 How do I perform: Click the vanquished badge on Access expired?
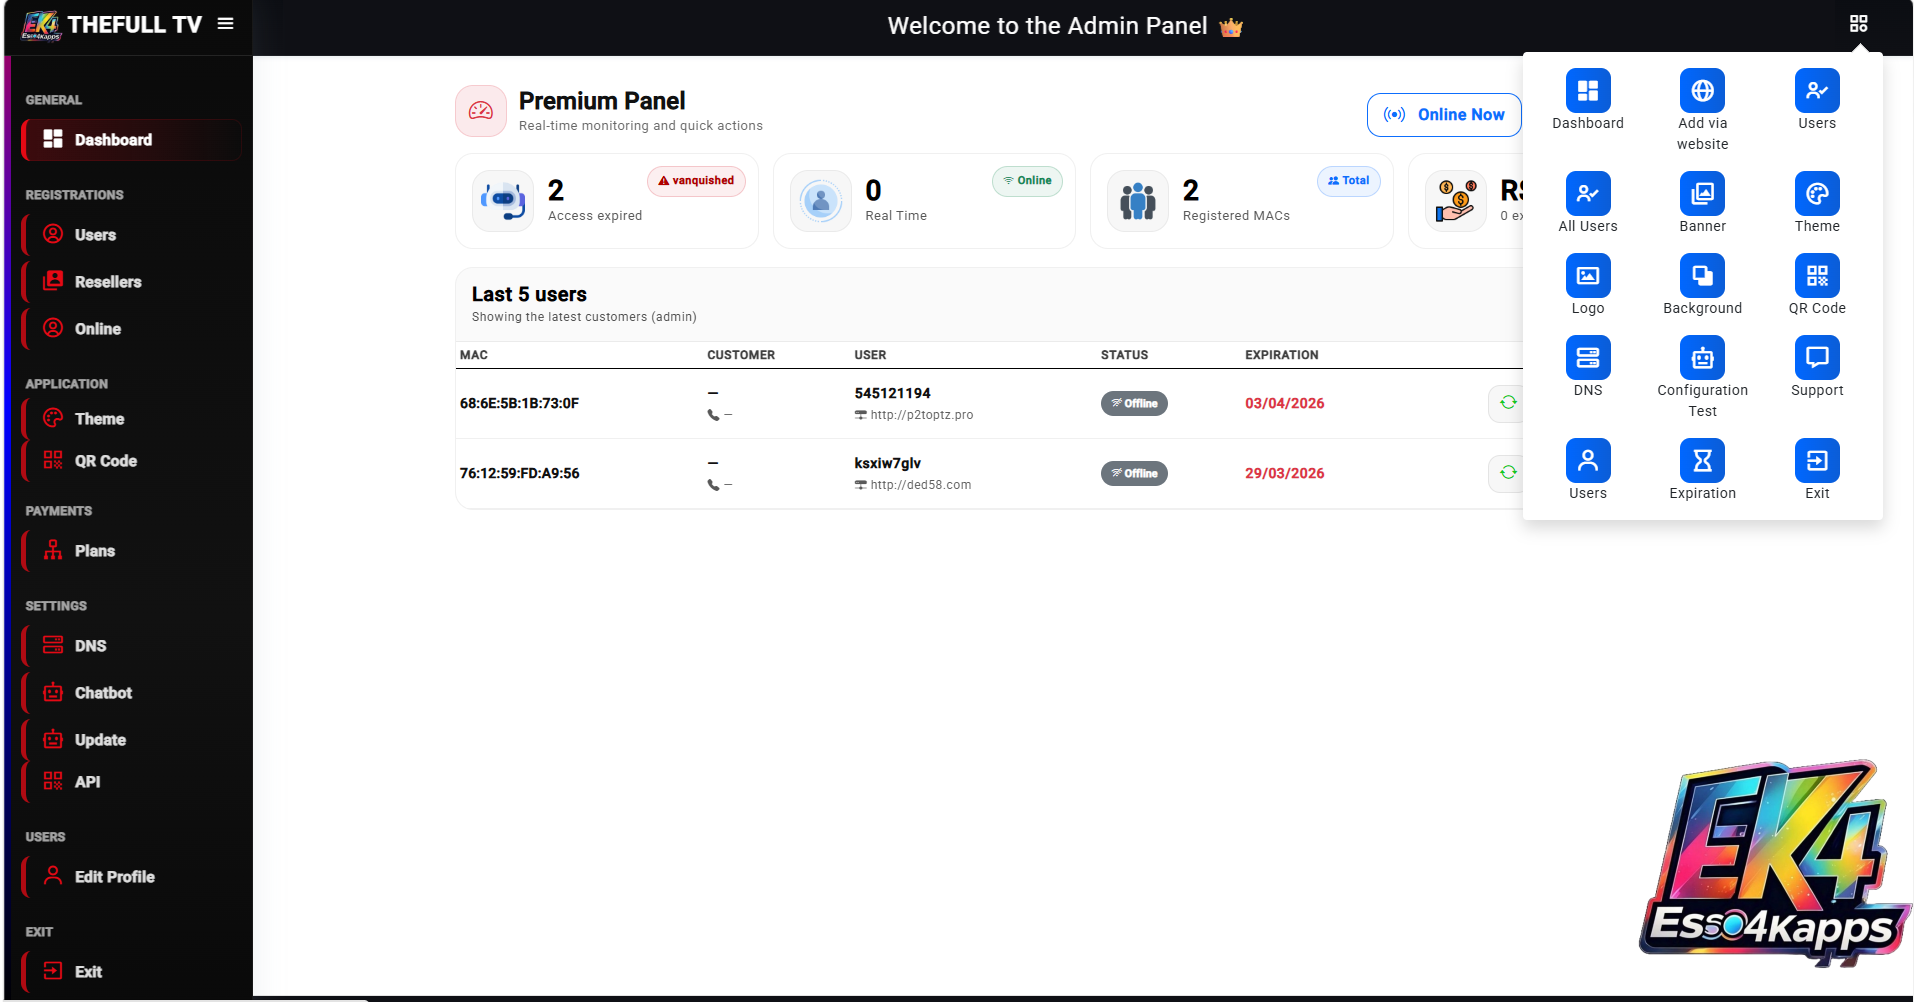tap(696, 181)
